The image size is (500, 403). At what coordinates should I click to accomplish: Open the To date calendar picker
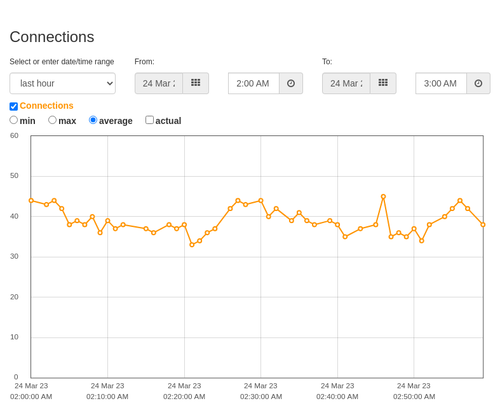383,83
